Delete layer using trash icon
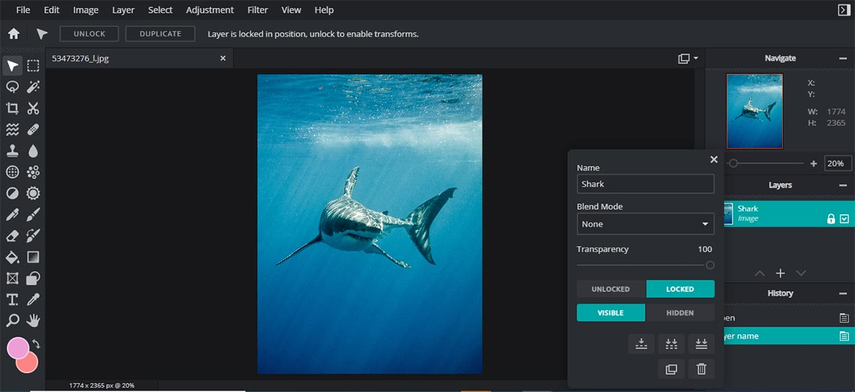 click(701, 369)
